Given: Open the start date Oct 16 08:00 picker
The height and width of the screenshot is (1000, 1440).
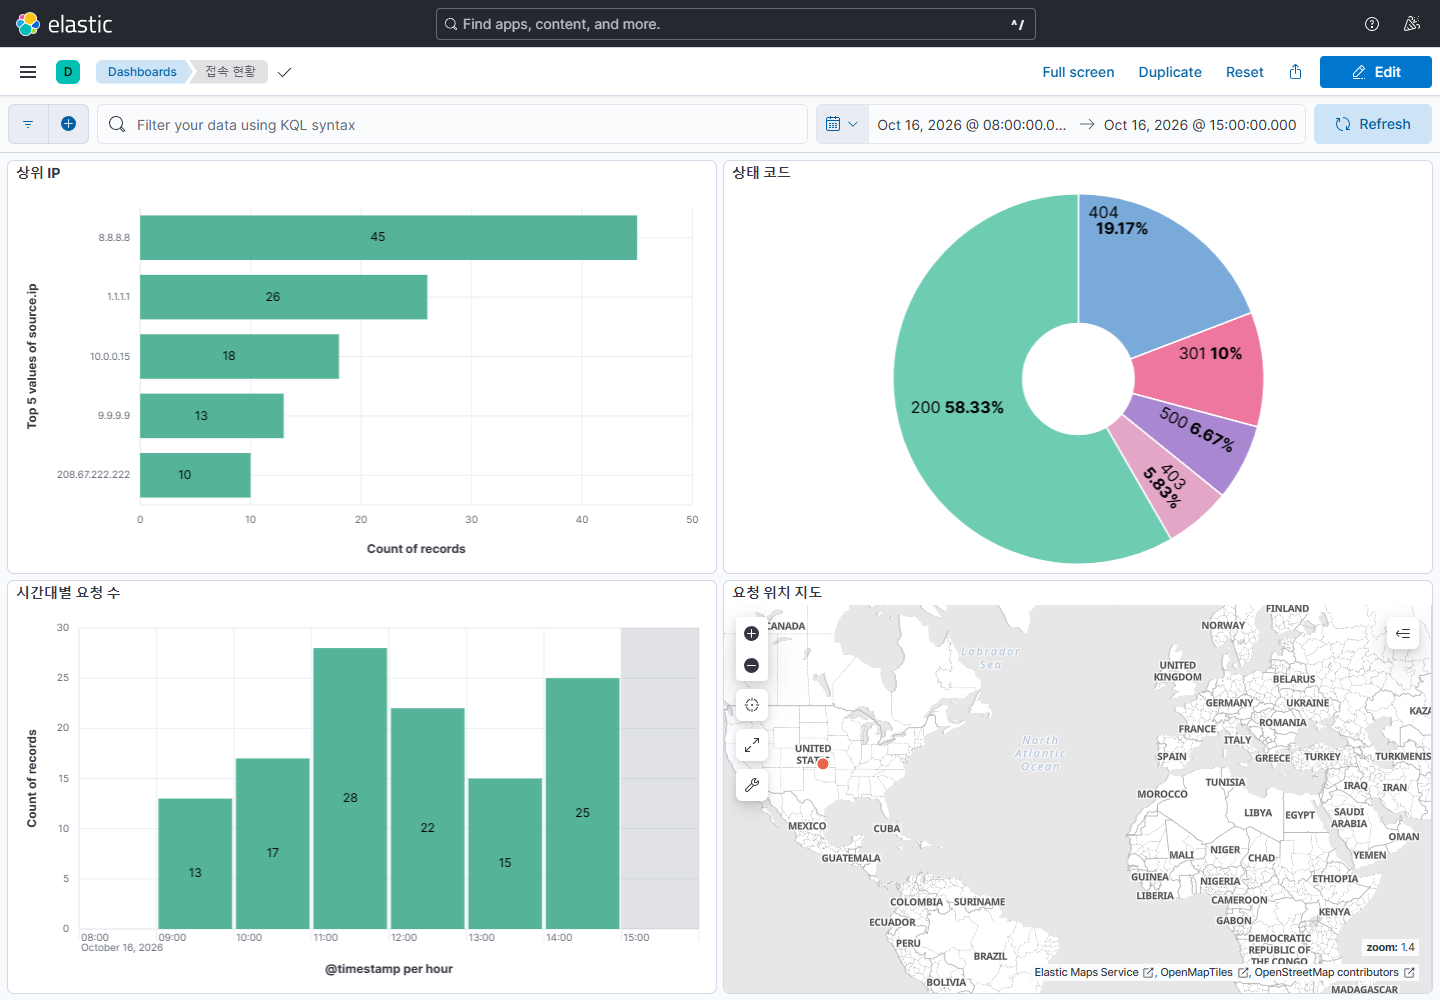Looking at the screenshot, I should pos(972,125).
